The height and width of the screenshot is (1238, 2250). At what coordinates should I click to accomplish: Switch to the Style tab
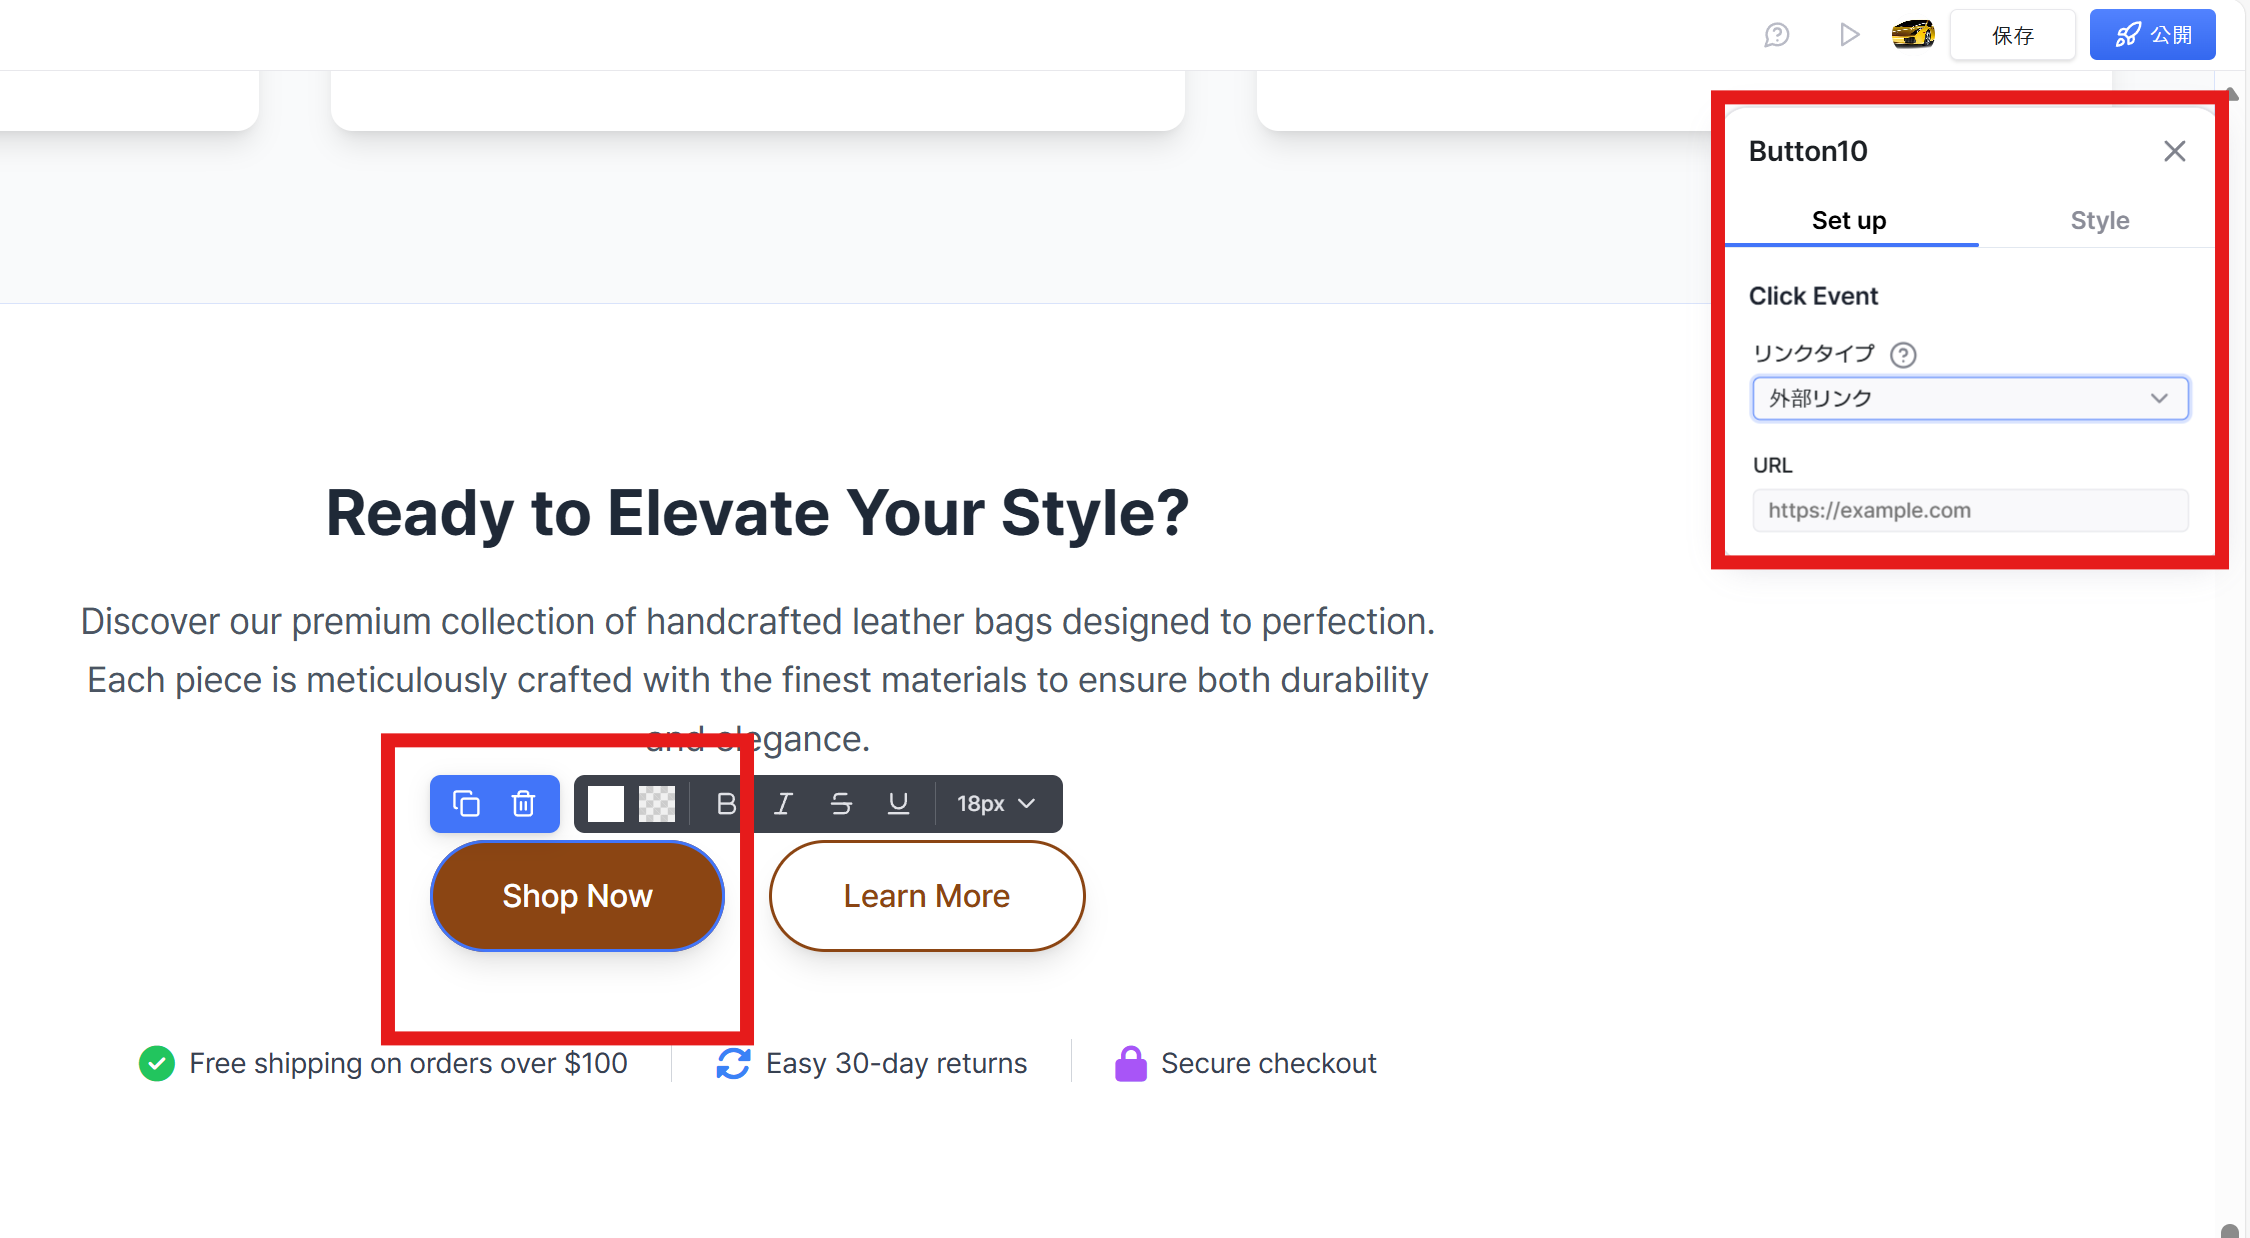(2099, 220)
